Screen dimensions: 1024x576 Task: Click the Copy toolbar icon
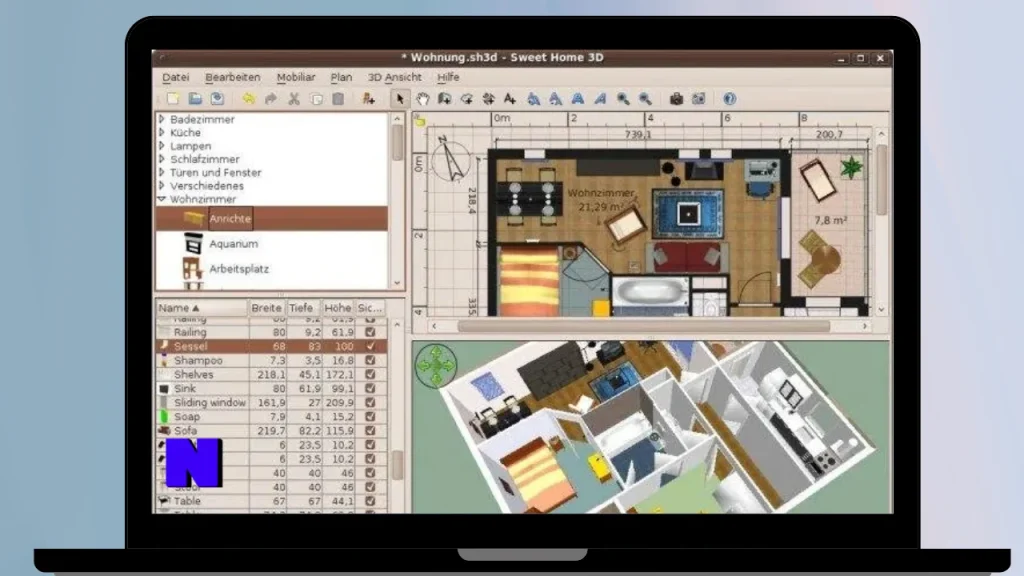pos(317,99)
